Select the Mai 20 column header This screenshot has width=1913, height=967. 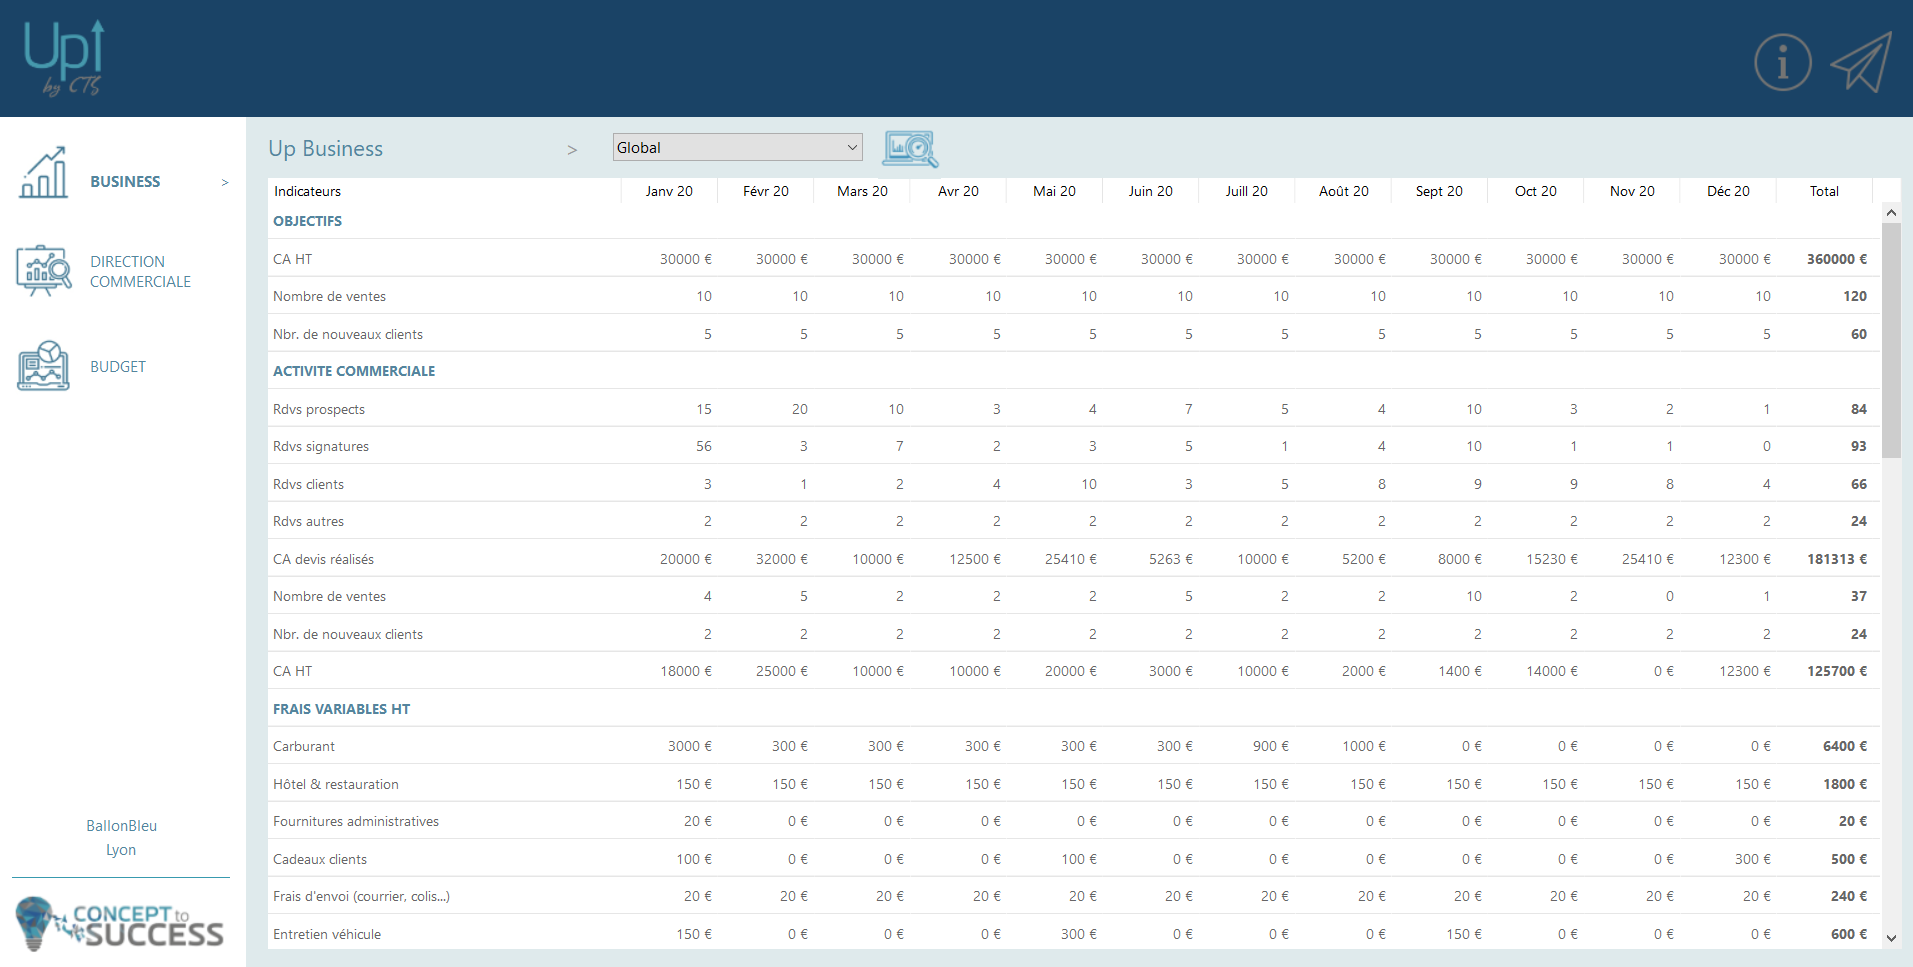point(1054,191)
